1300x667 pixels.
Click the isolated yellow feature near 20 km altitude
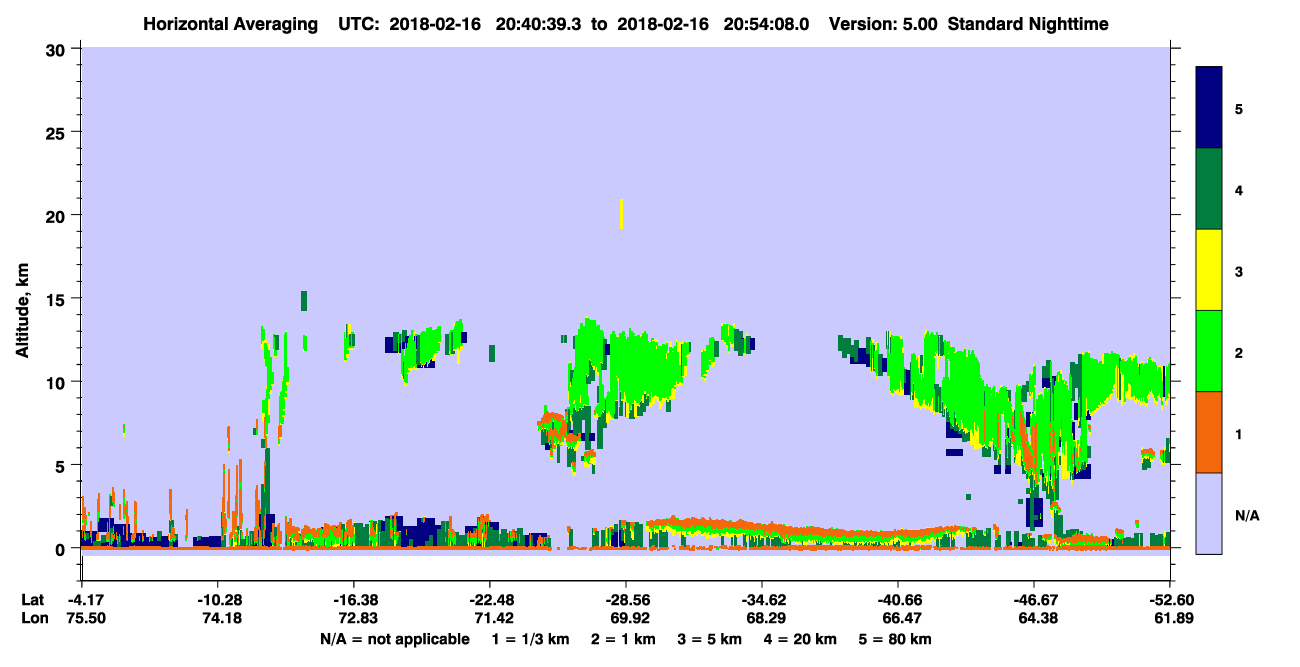[622, 214]
